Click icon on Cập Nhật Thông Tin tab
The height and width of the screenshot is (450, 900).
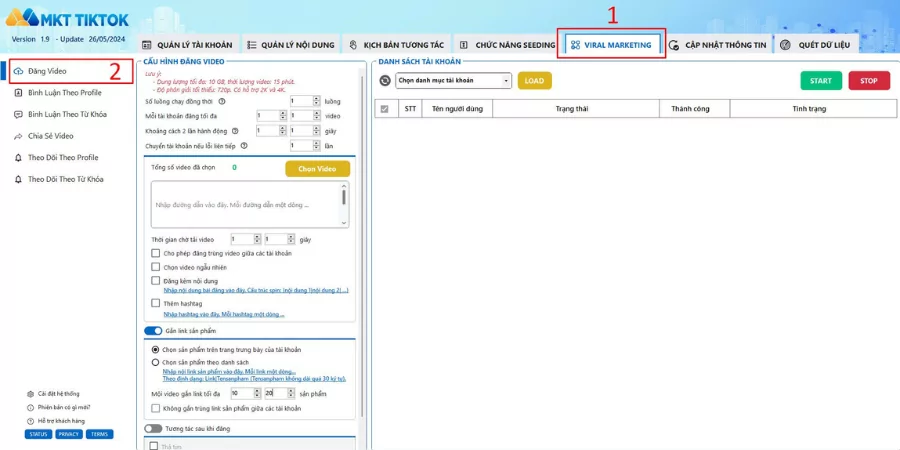(674, 45)
